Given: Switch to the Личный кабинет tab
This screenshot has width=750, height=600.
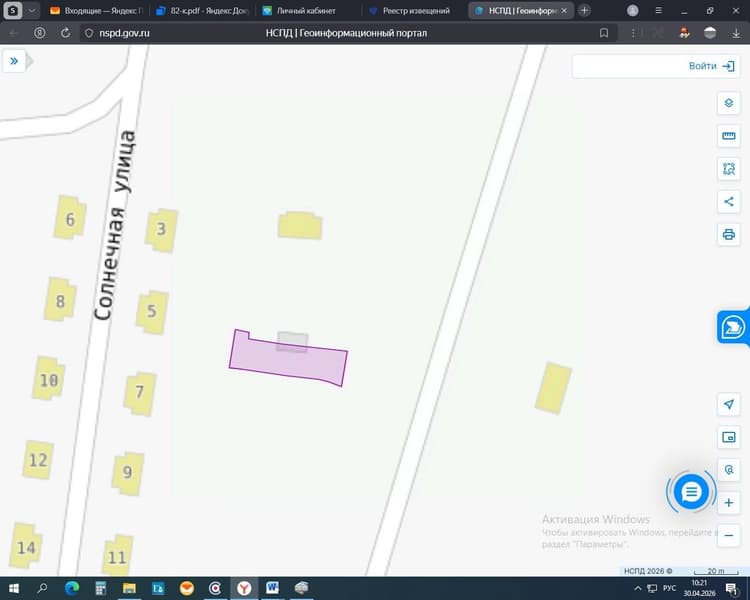Looking at the screenshot, I should (x=306, y=11).
